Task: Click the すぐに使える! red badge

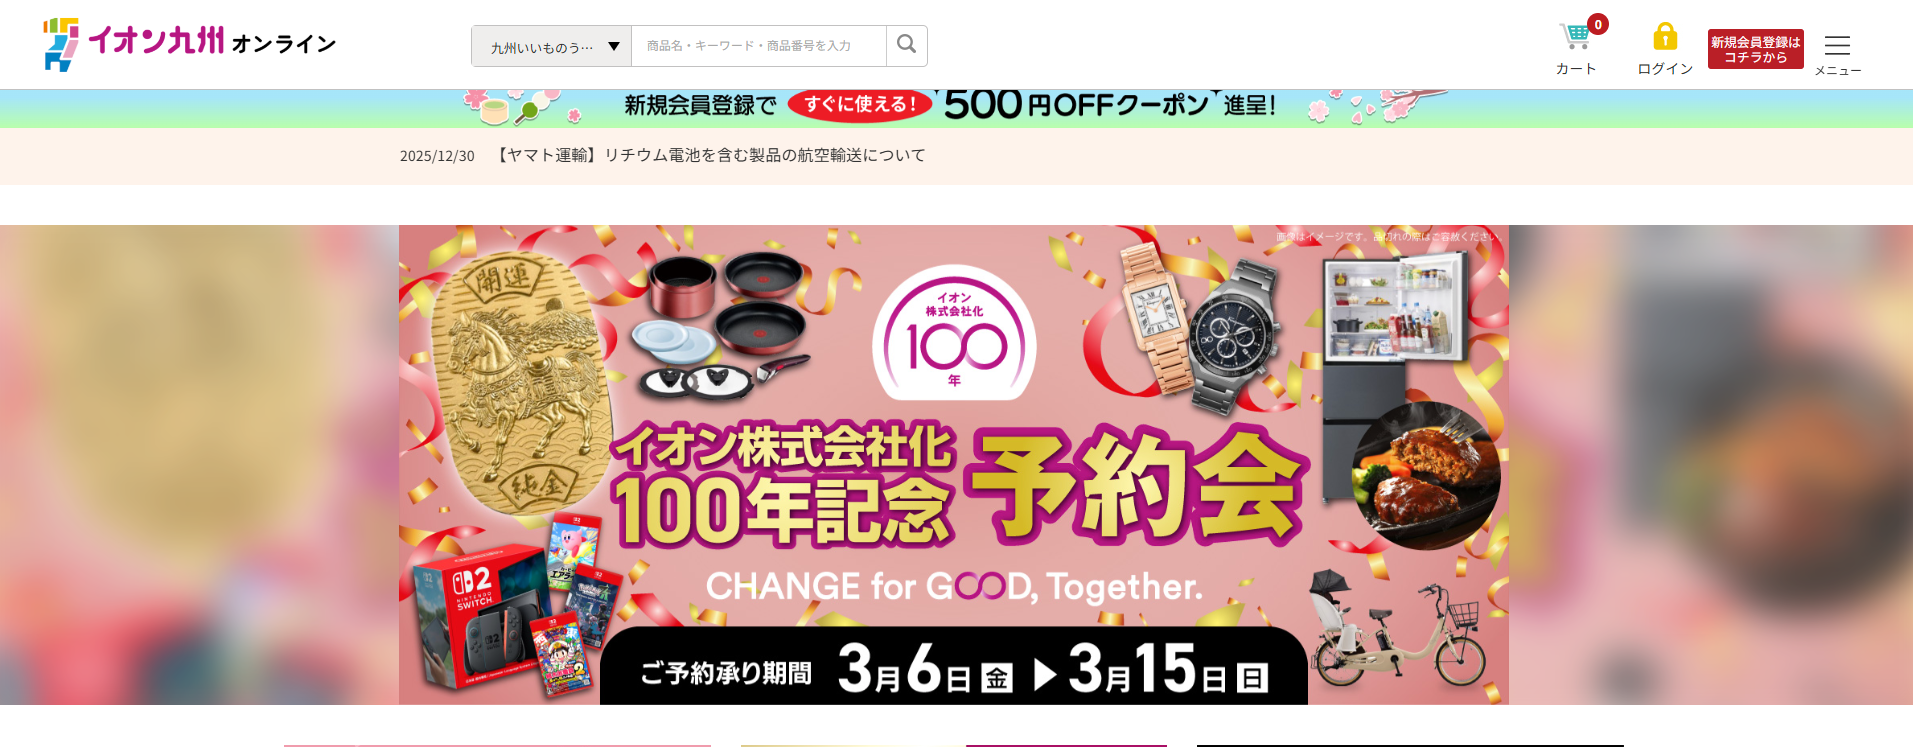Action: 860,104
